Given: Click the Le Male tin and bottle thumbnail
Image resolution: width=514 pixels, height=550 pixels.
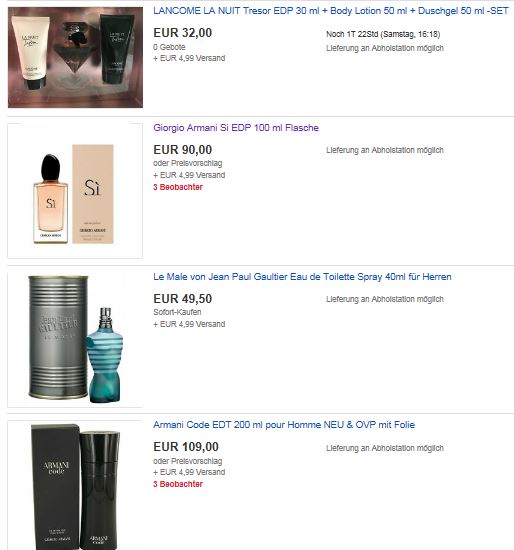Looking at the screenshot, I should click(x=75, y=340).
